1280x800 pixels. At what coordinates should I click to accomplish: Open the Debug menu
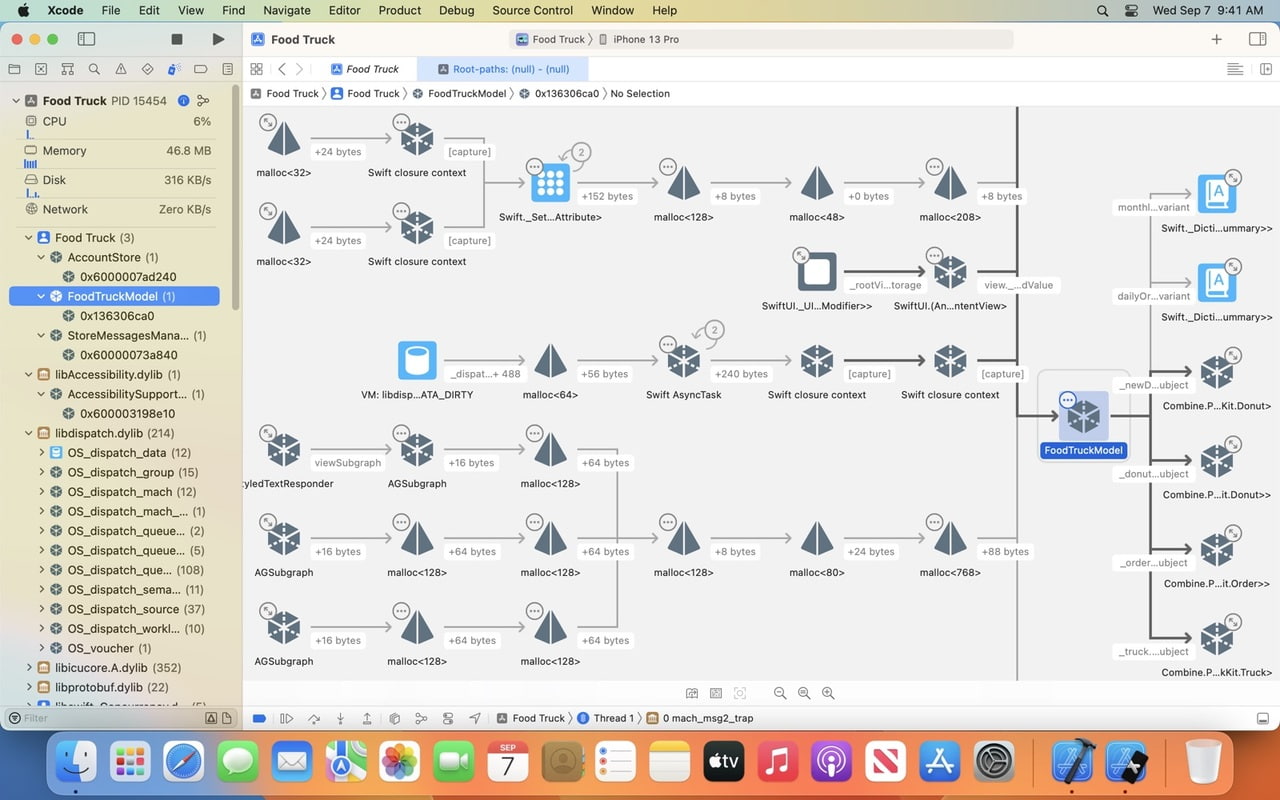(456, 10)
